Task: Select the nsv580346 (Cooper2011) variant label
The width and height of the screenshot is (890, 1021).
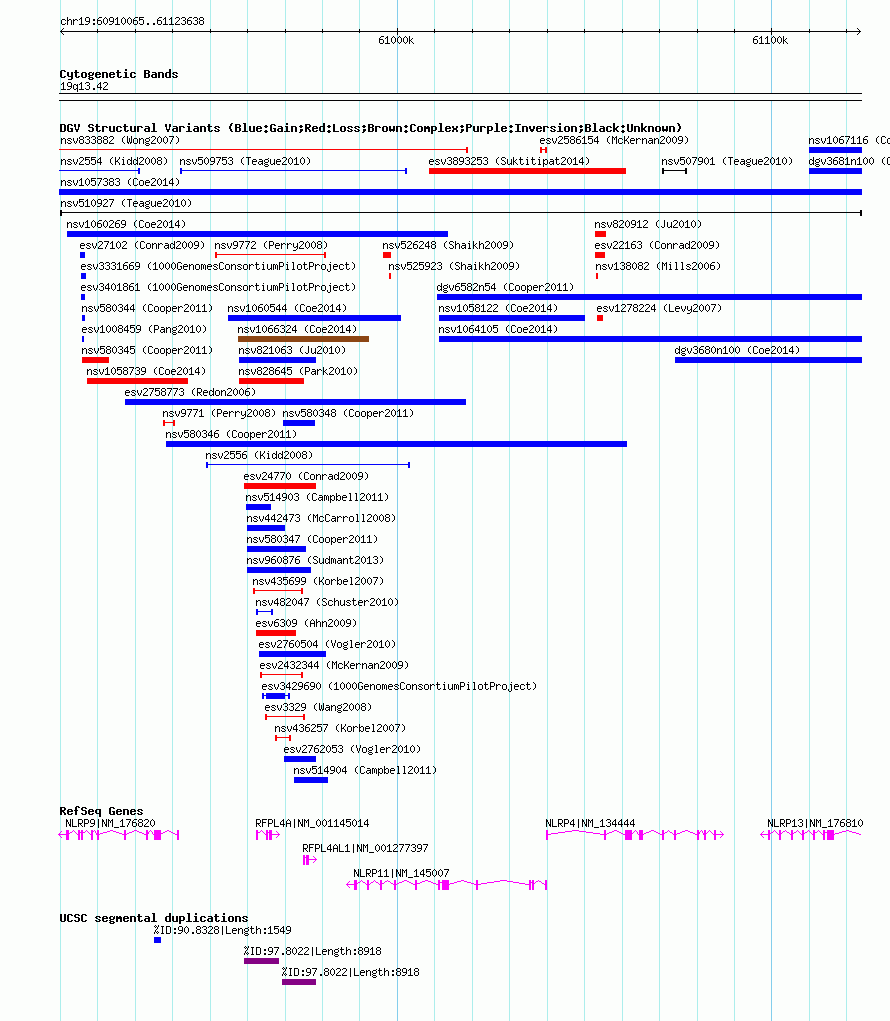Action: (231, 434)
